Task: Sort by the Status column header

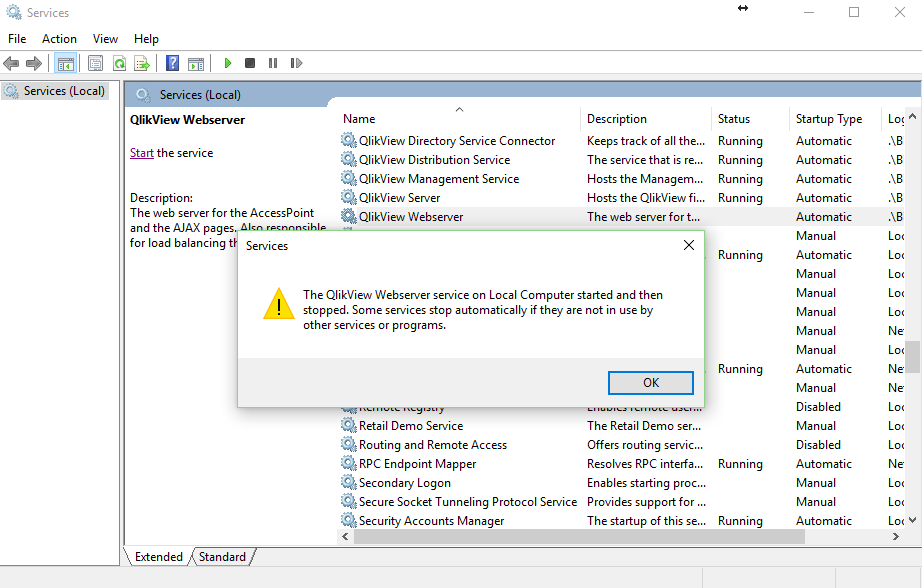Action: tap(750, 119)
